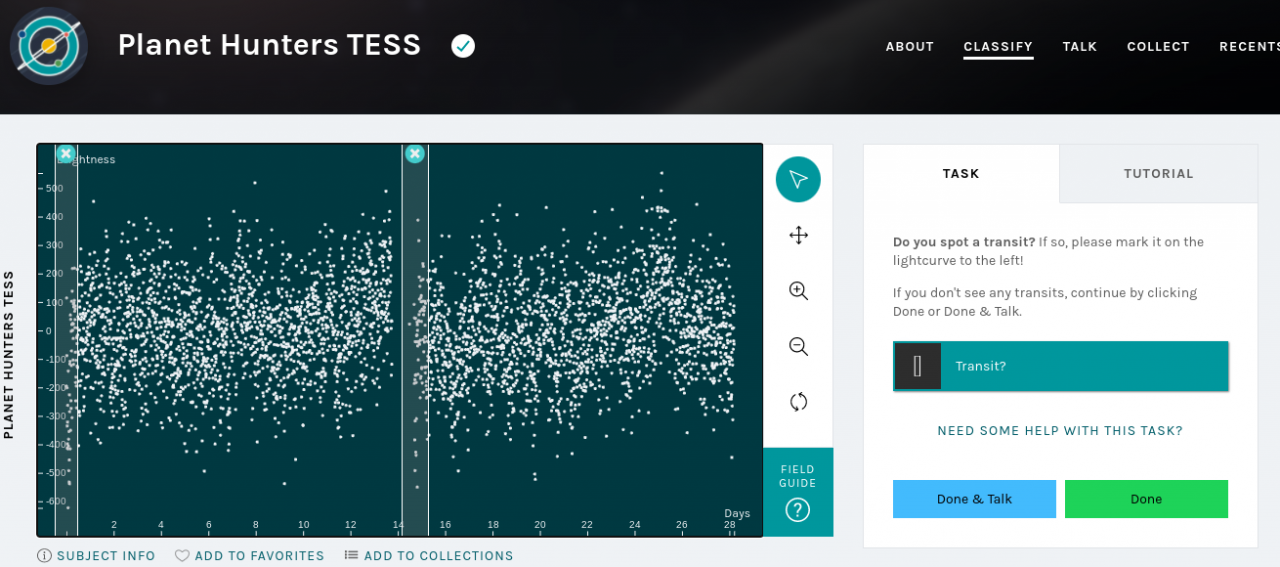Viewport: 1280px width, 567px height.
Task: Remove the transit mark near day 14
Action: [415, 153]
